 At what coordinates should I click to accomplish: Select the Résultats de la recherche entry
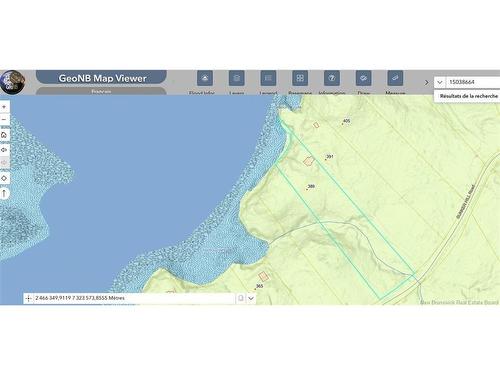pyautogui.click(x=468, y=96)
